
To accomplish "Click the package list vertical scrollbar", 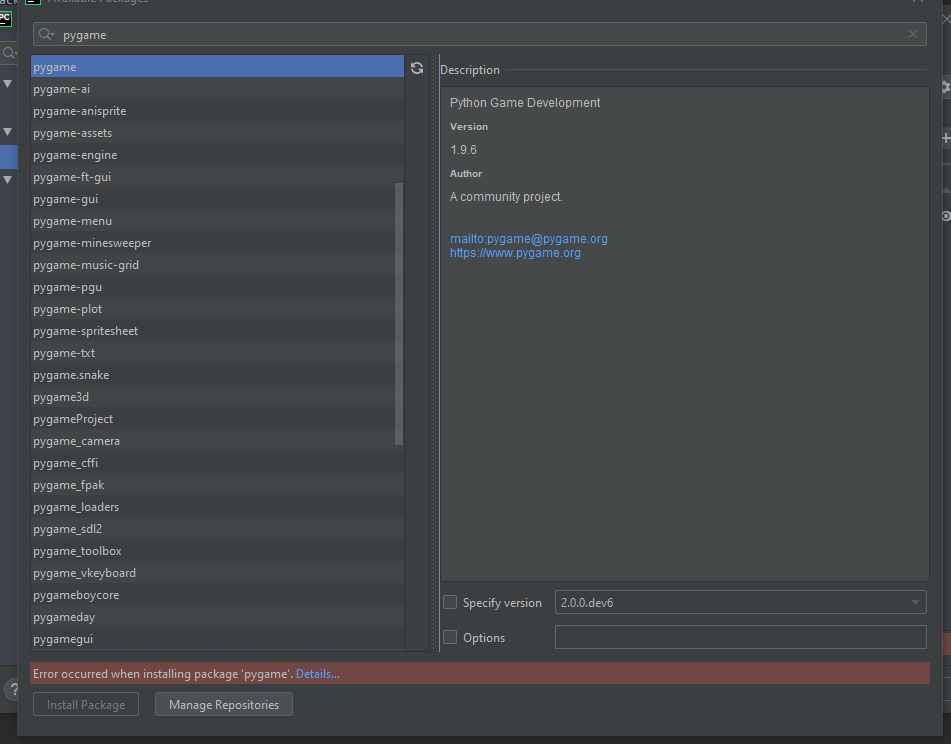I will point(399,312).
